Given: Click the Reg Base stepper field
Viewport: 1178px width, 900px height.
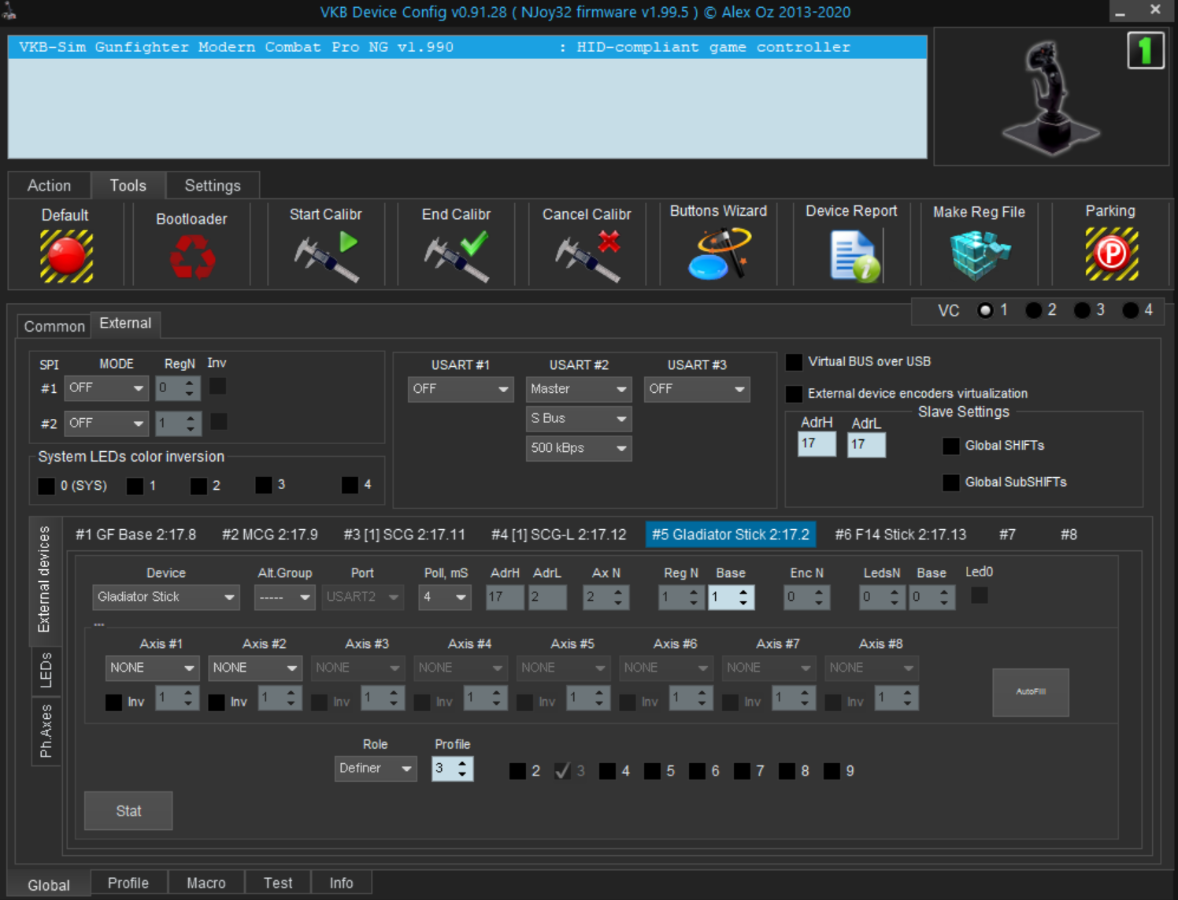Looking at the screenshot, I should (x=731, y=597).
